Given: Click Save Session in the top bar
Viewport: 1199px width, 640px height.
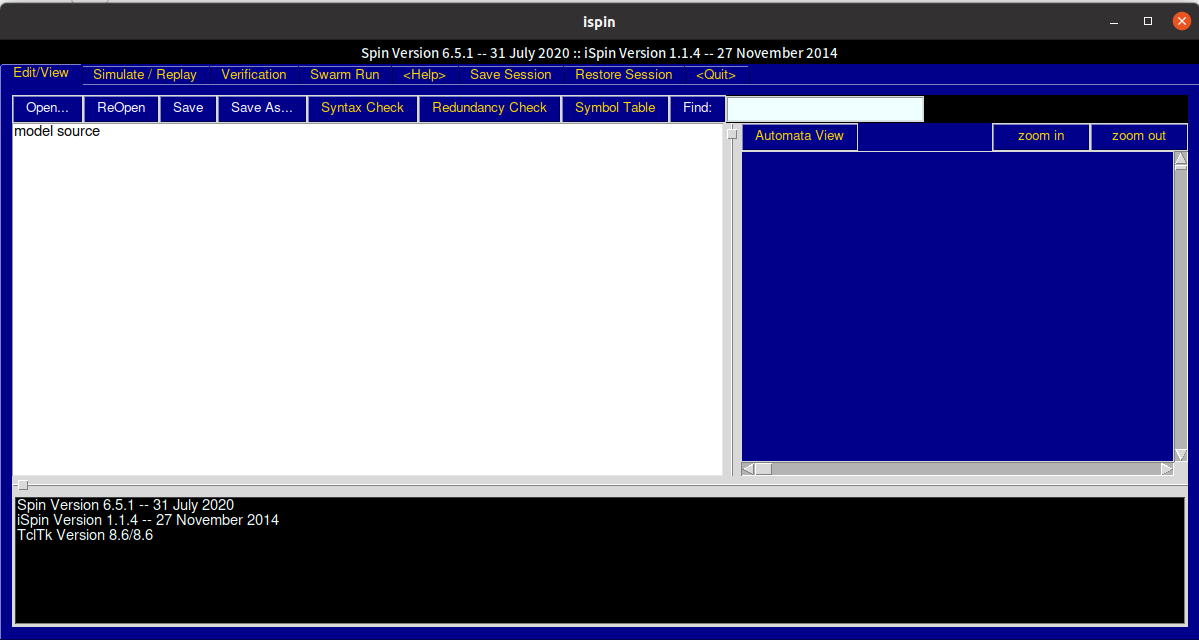Looking at the screenshot, I should coord(511,75).
